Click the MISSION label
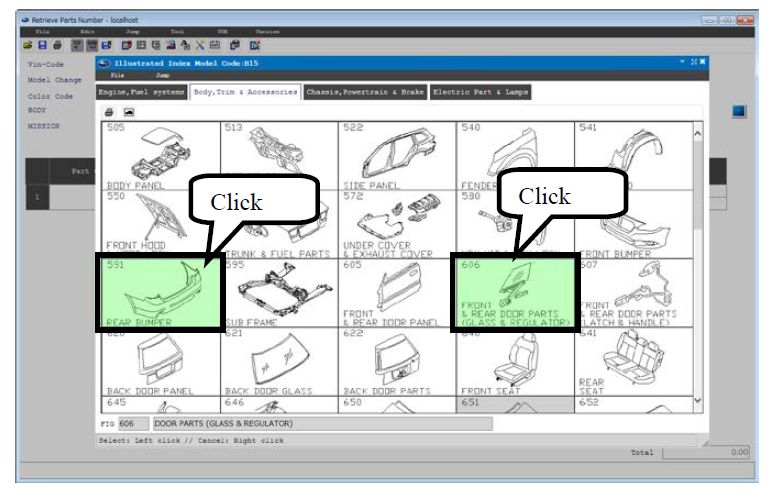The image size is (772, 491). coord(44,126)
